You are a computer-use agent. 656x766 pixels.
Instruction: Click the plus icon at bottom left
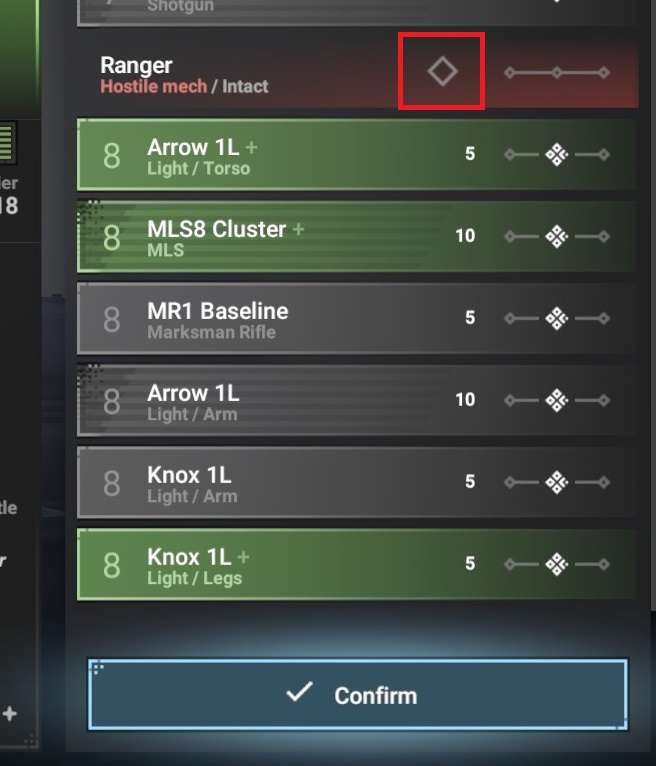tap(9, 714)
